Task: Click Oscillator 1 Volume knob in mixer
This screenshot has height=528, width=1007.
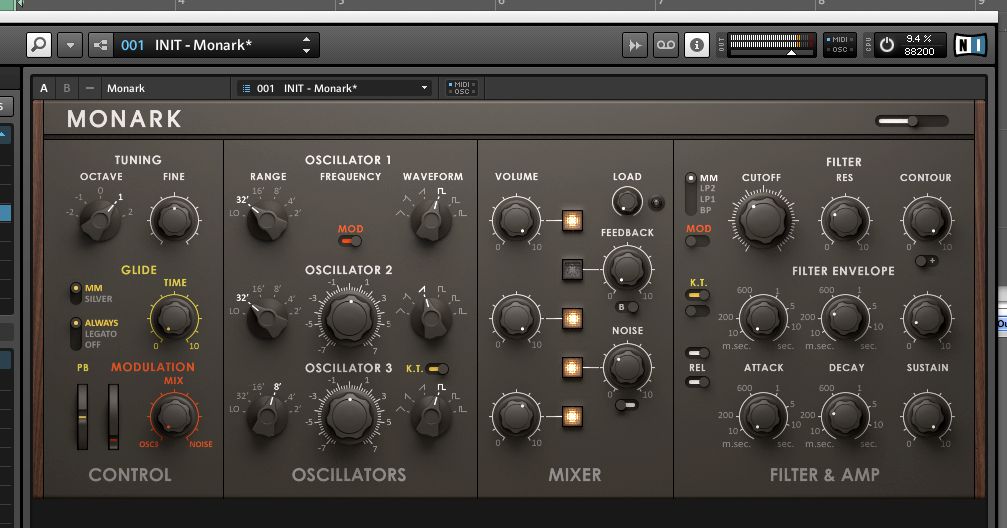Action: point(516,220)
